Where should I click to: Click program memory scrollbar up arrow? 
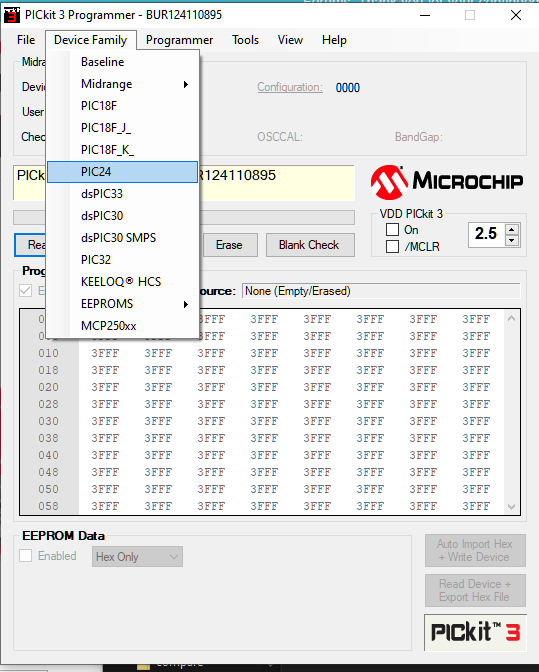tap(511, 318)
